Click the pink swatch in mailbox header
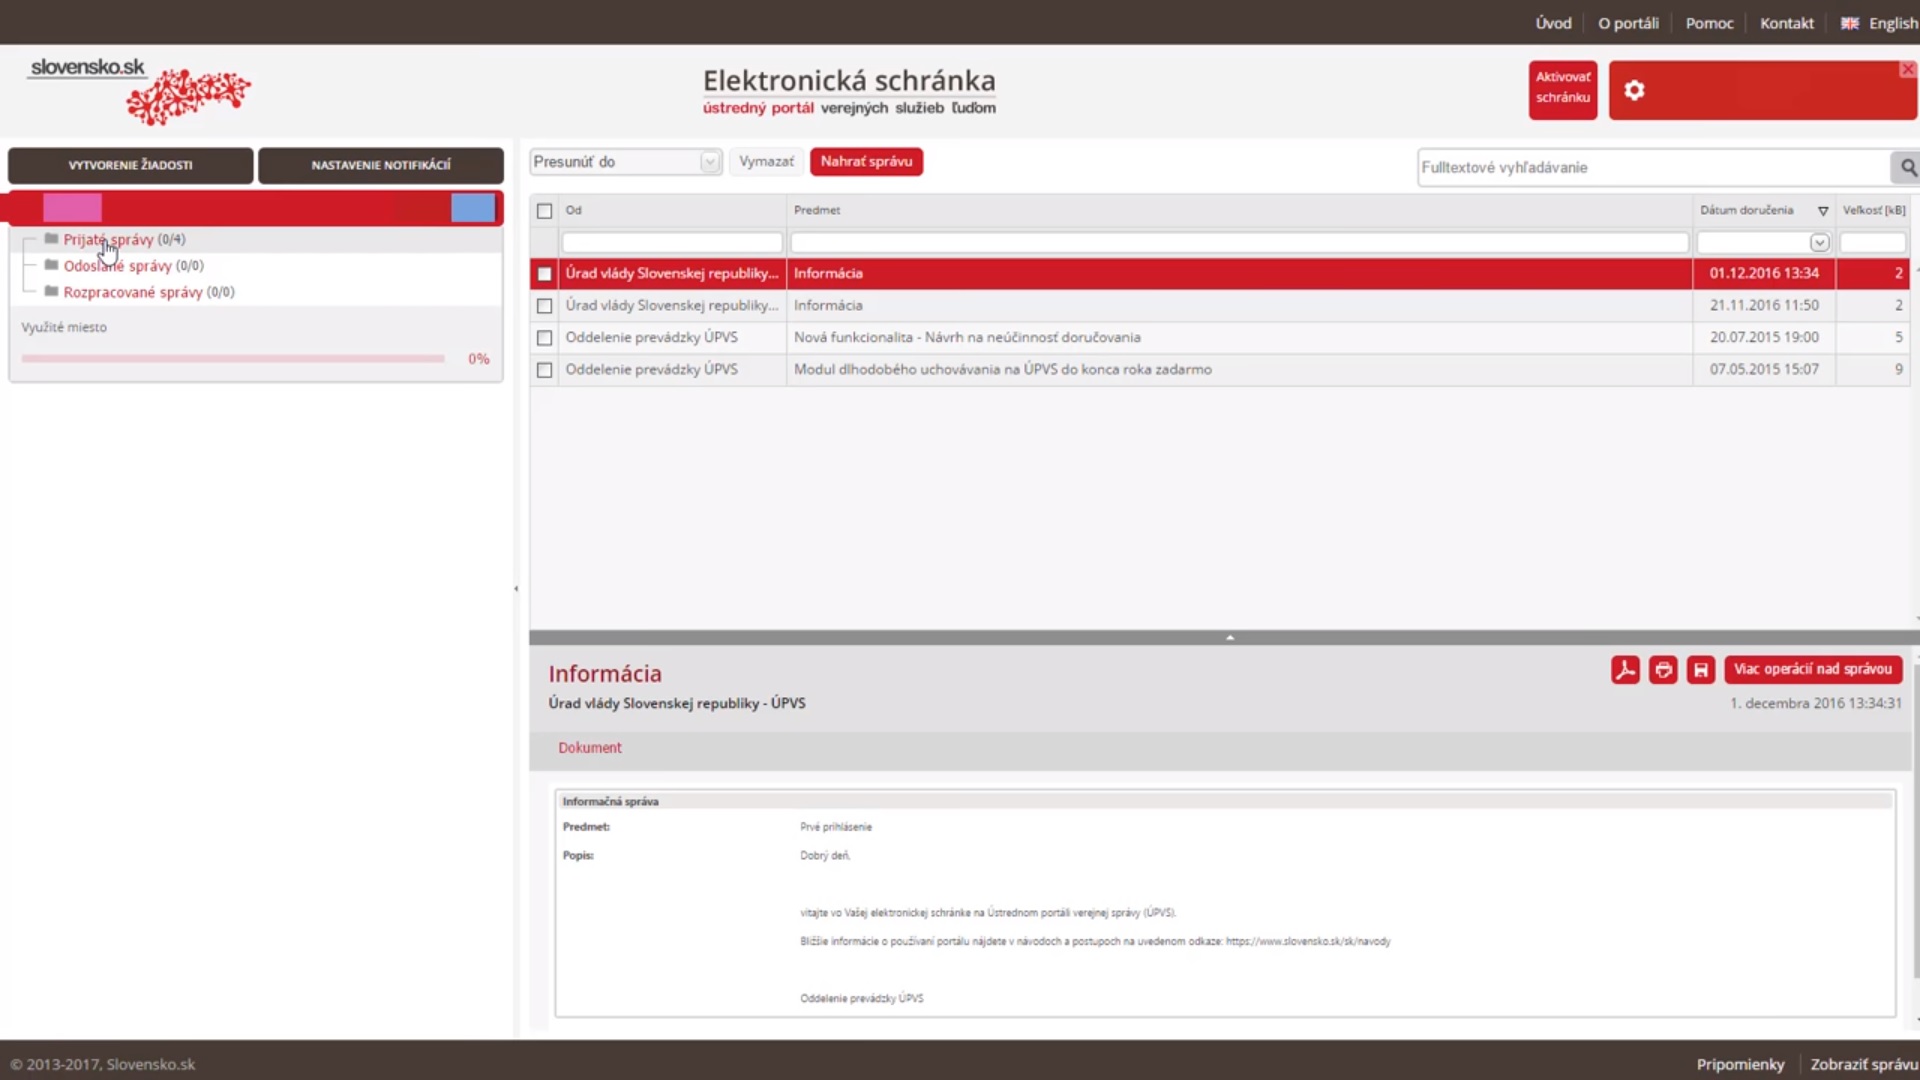 72,208
